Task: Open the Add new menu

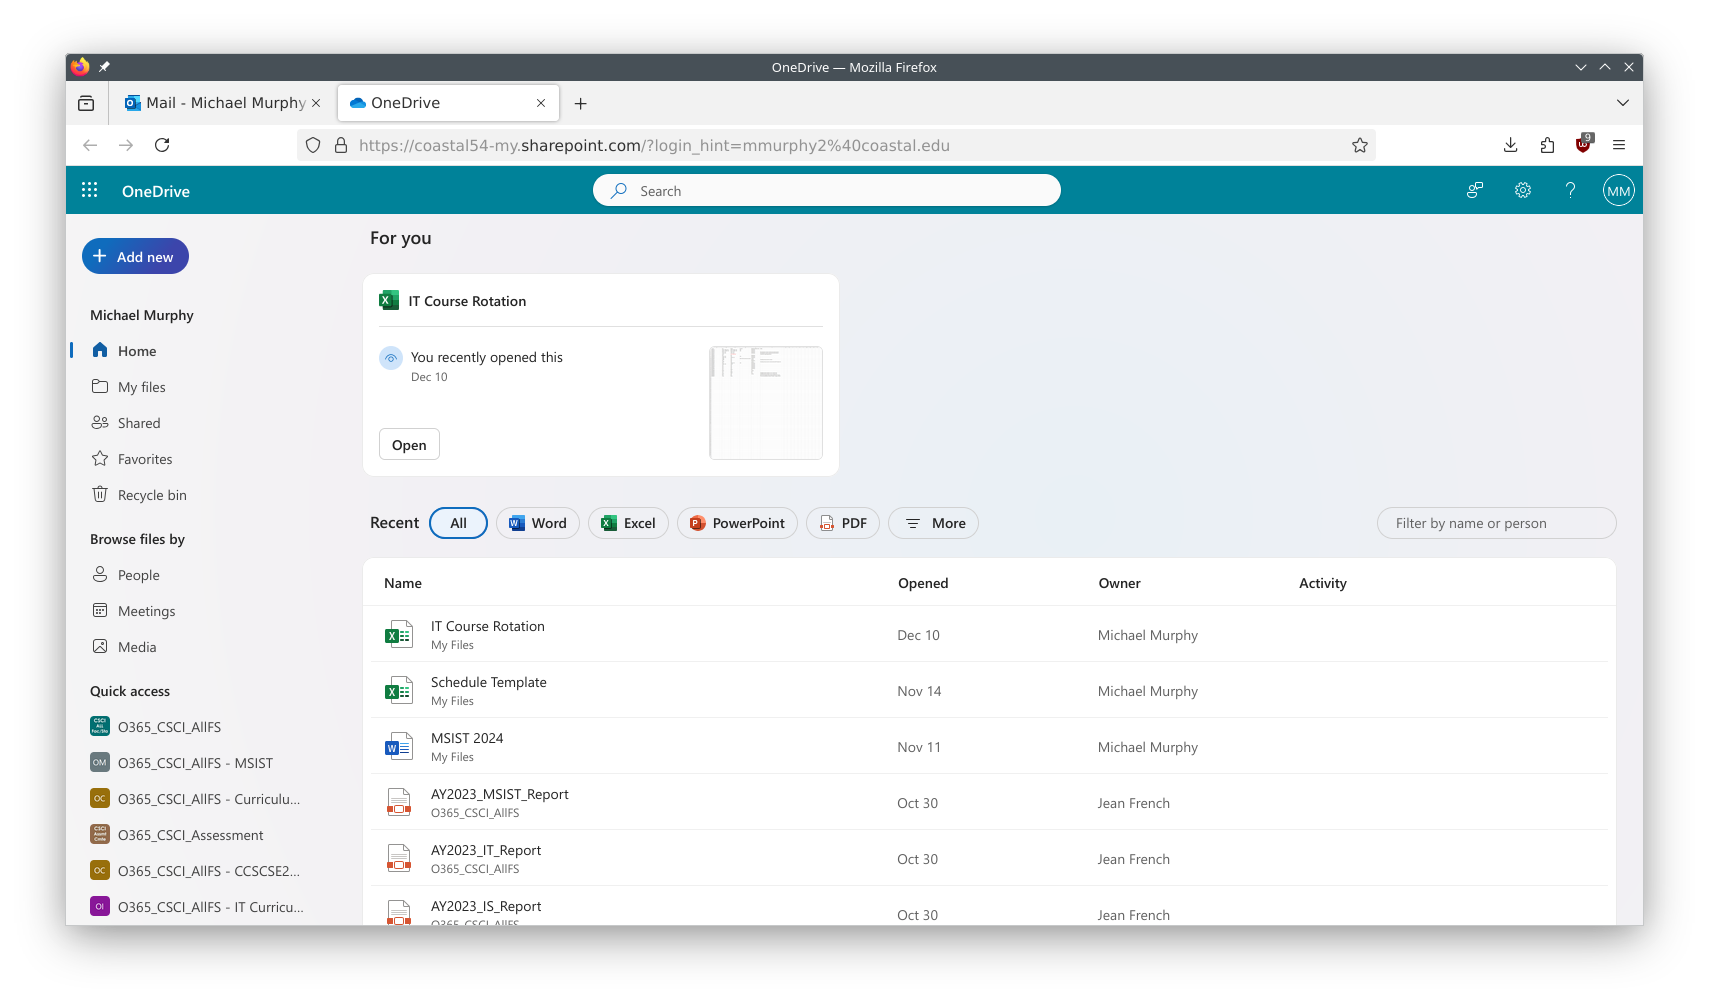Action: point(135,256)
